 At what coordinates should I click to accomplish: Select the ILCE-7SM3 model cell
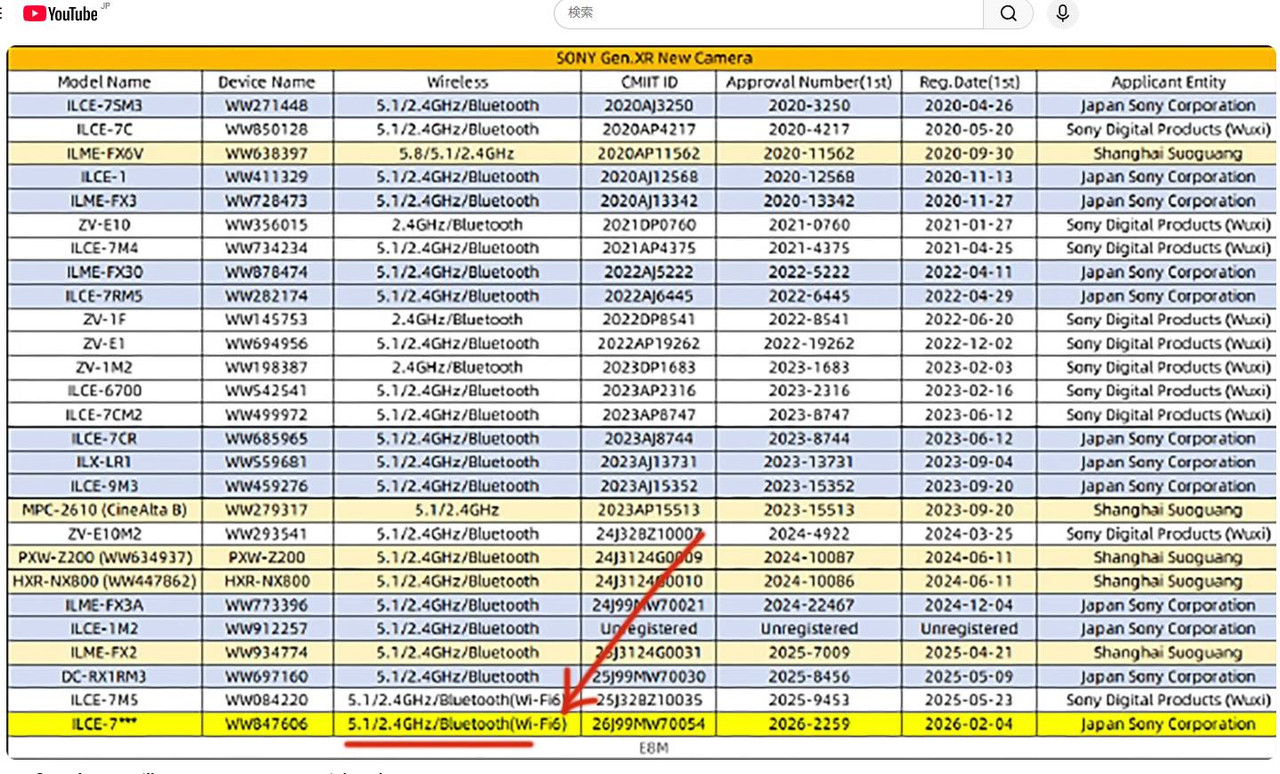pos(104,105)
